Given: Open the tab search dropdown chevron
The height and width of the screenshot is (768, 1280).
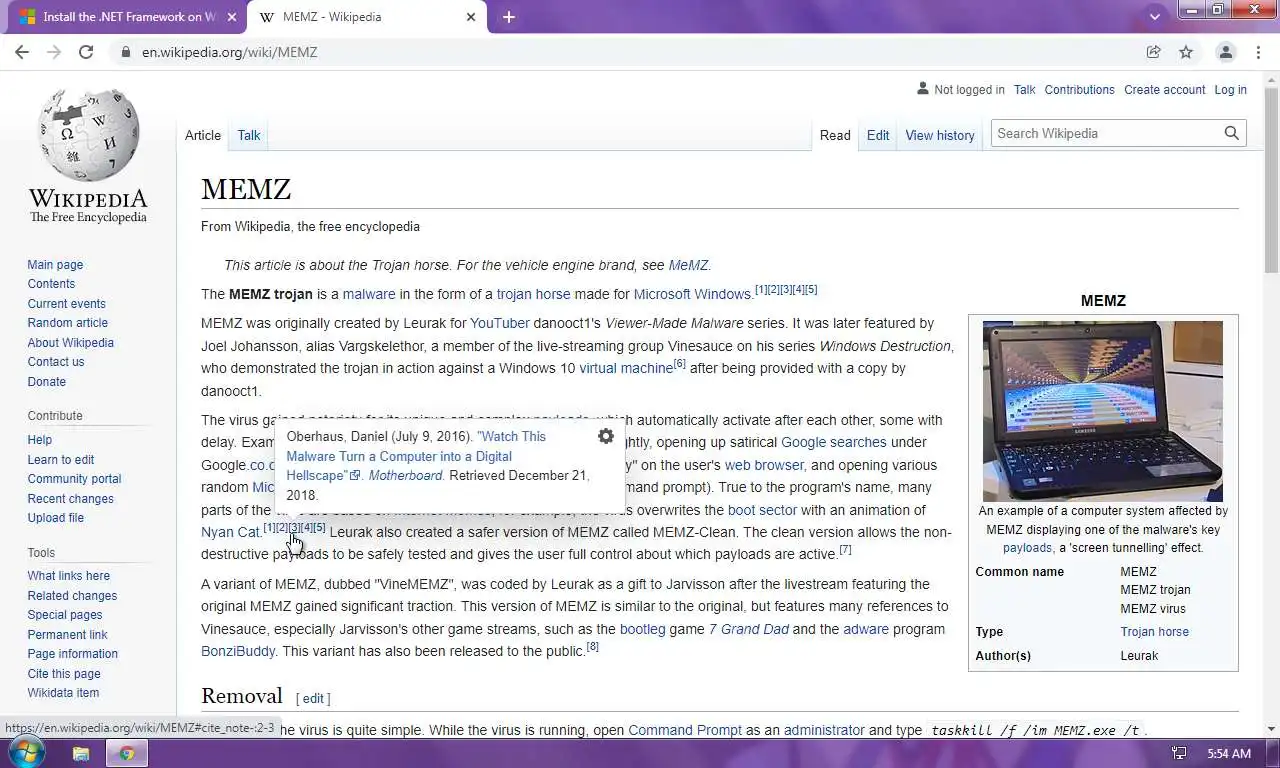Looking at the screenshot, I should click(1155, 17).
